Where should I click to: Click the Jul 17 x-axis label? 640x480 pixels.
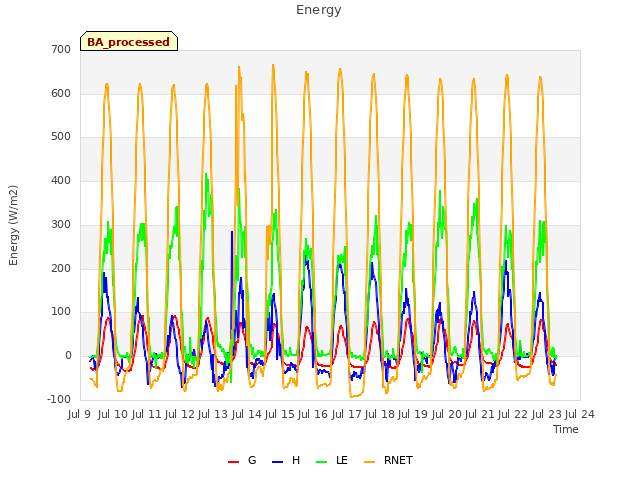346,414
